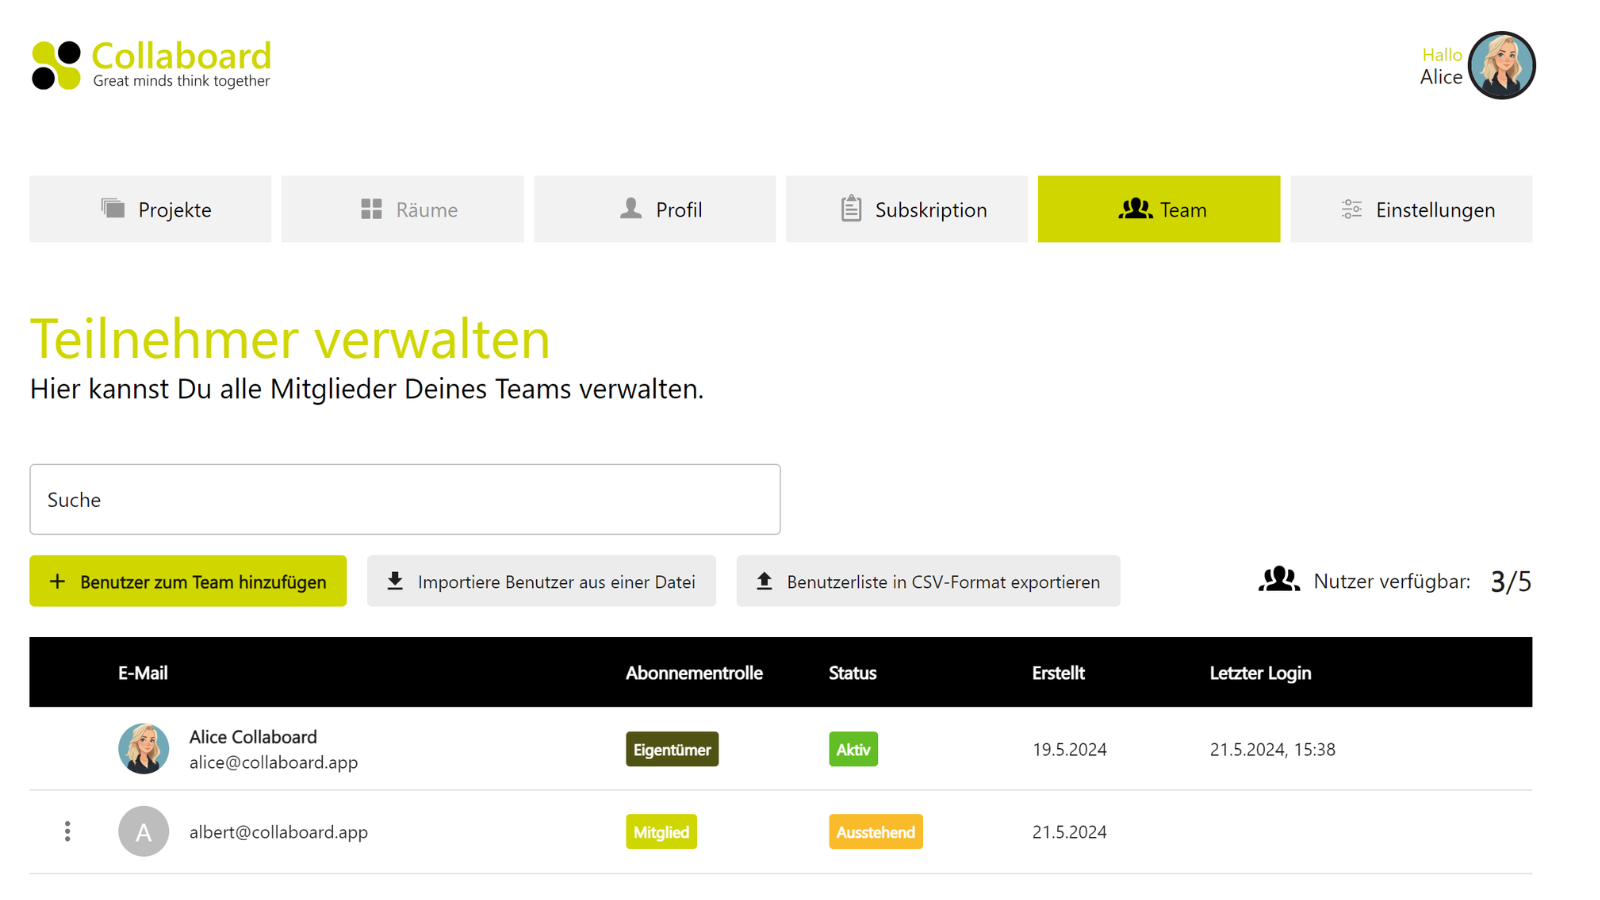Switch to the Projekte tab
The height and width of the screenshot is (900, 1600).
150,209
